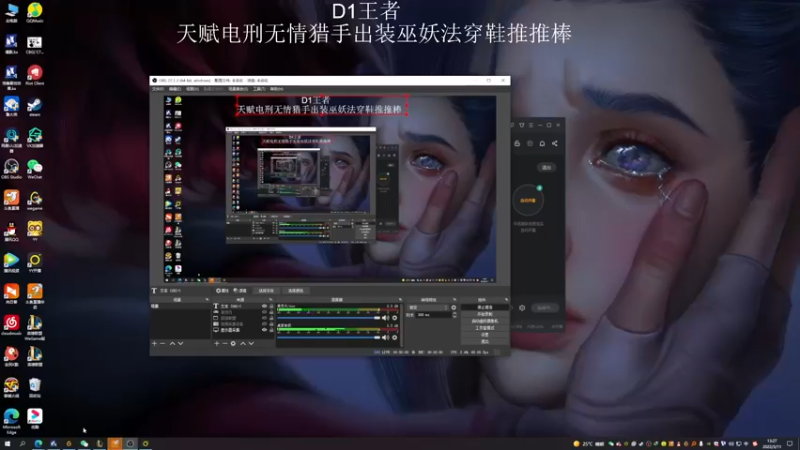Click the 停止推流 button

coord(485,307)
